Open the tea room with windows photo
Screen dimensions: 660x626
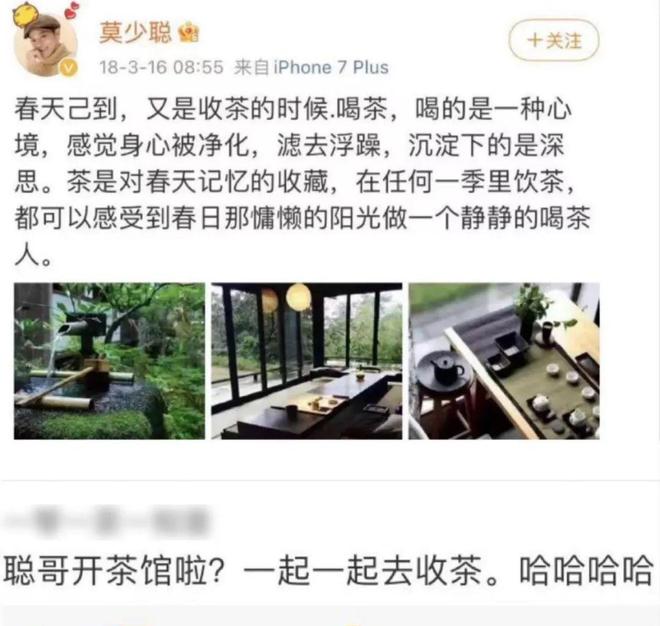tap(306, 361)
